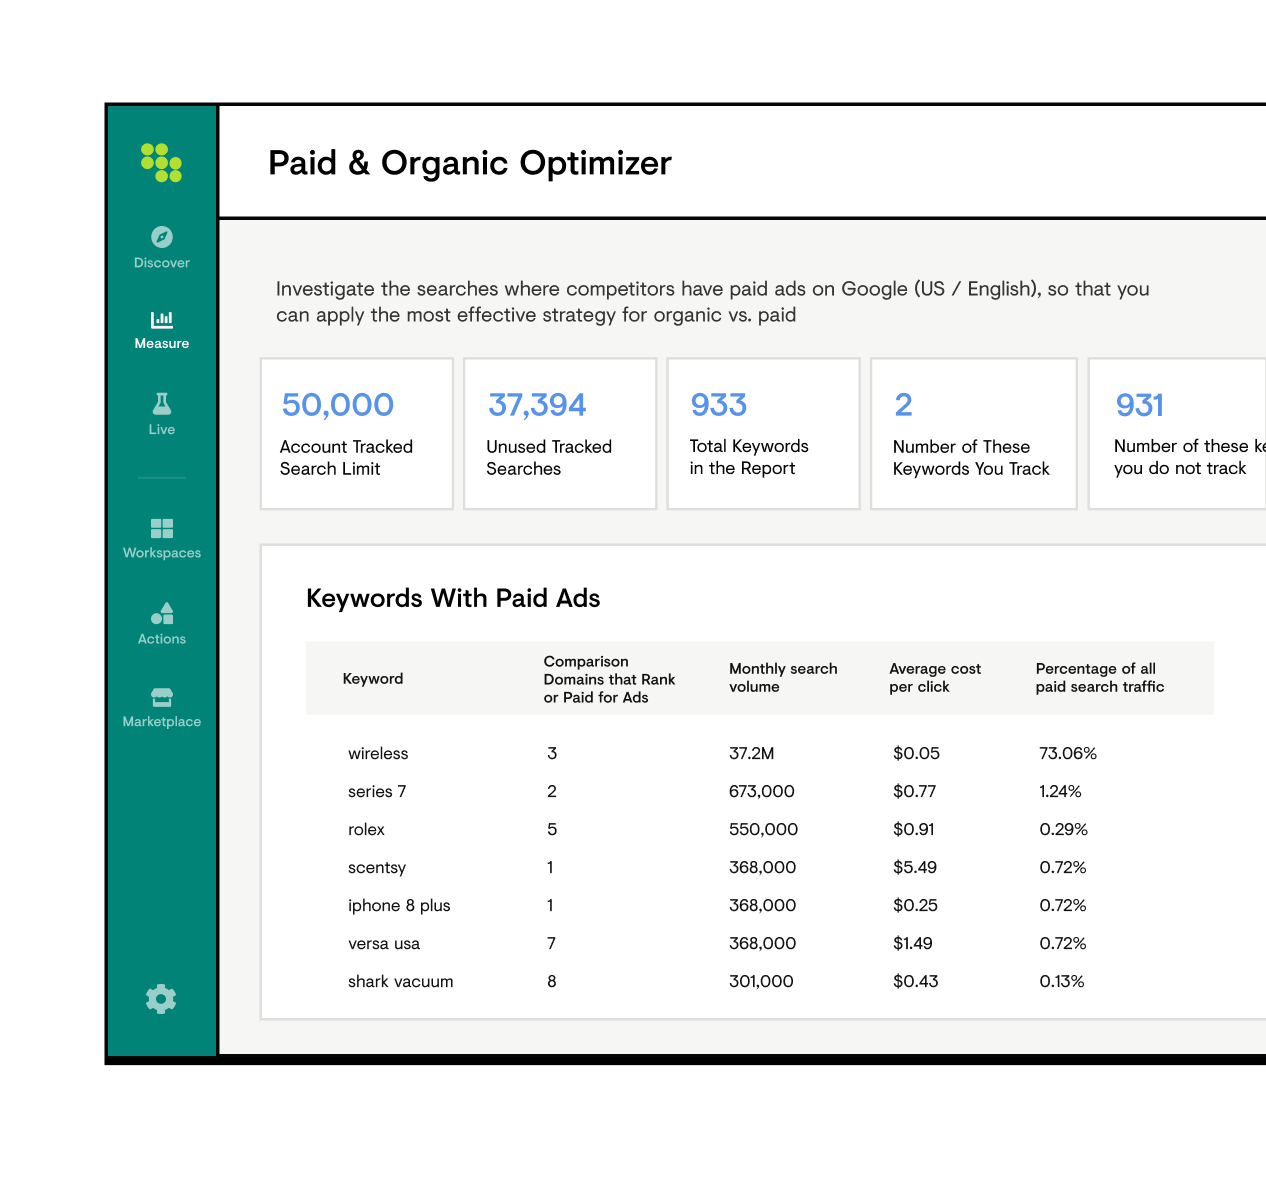Click the $1.49 cost per click cell
1266x1178 pixels.
coord(912,943)
